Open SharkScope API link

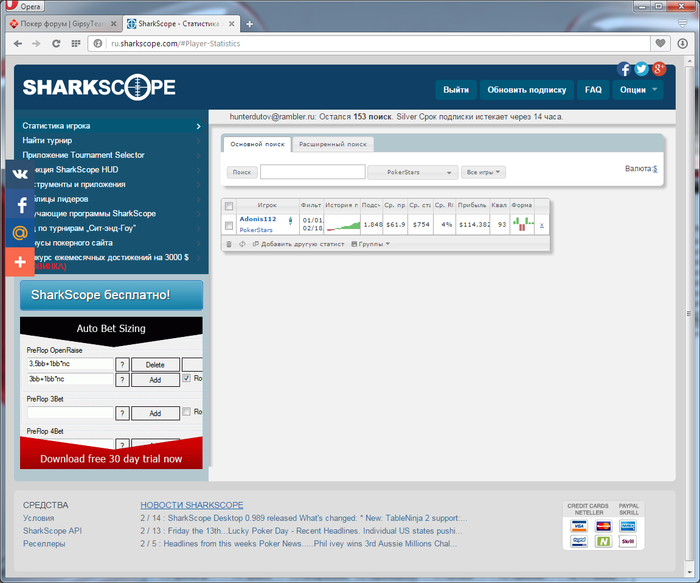click(x=53, y=531)
